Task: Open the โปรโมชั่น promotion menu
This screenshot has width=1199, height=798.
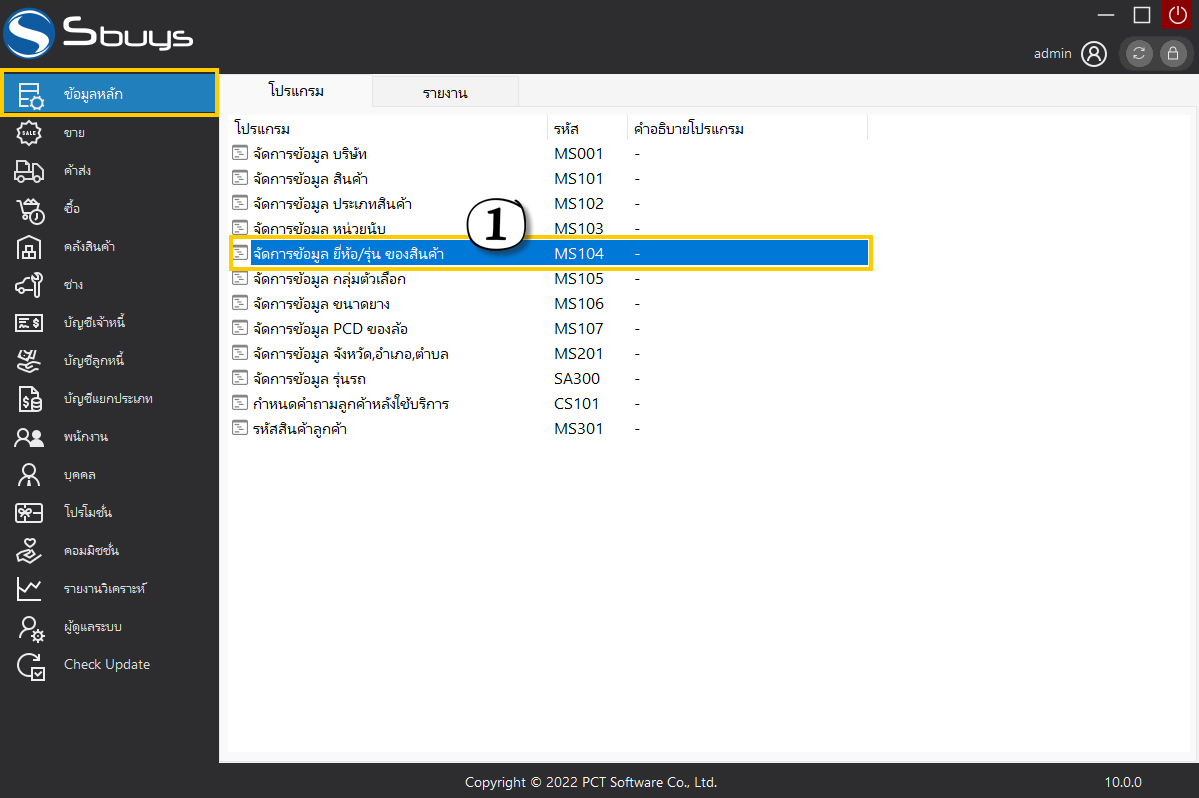Action: 88,513
